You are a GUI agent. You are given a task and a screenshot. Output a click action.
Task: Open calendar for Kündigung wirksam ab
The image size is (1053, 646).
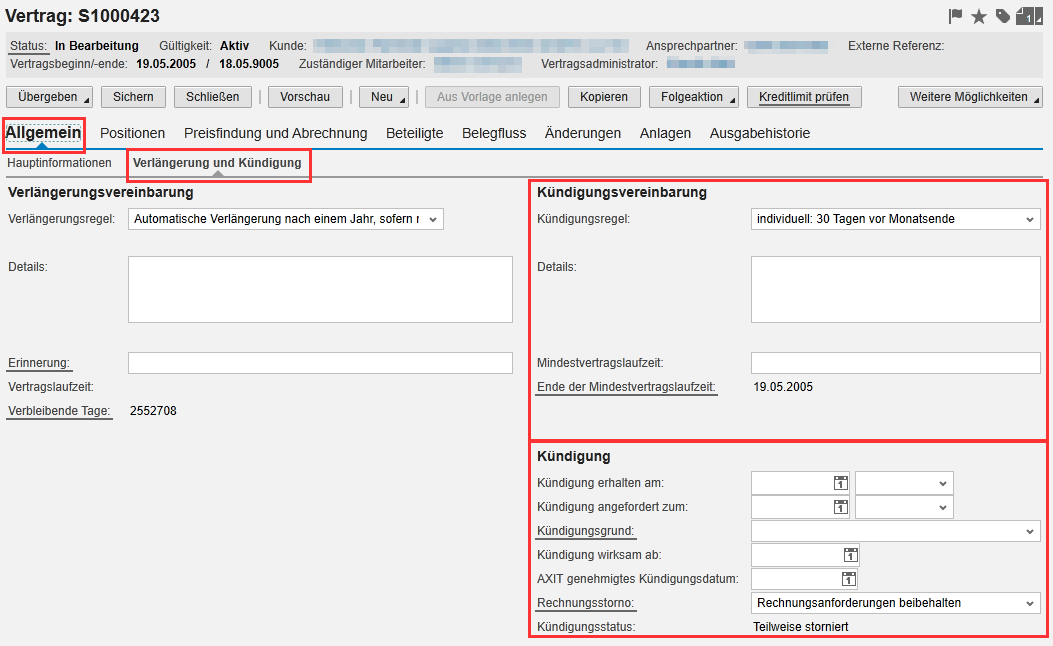coord(850,555)
